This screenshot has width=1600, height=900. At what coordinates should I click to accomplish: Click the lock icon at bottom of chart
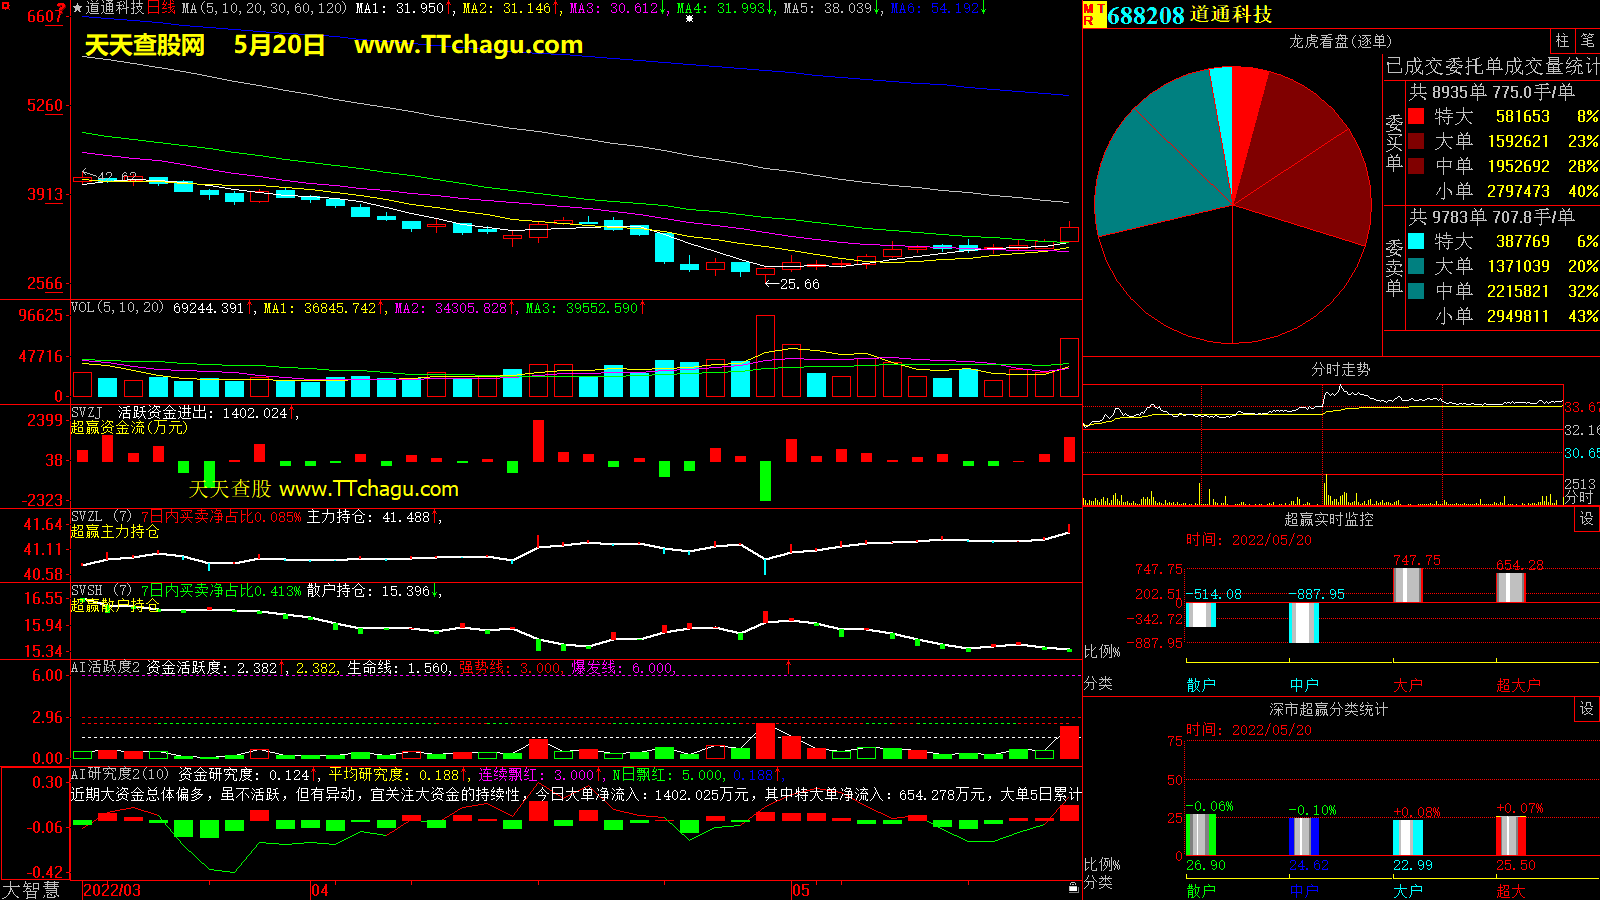click(1073, 887)
